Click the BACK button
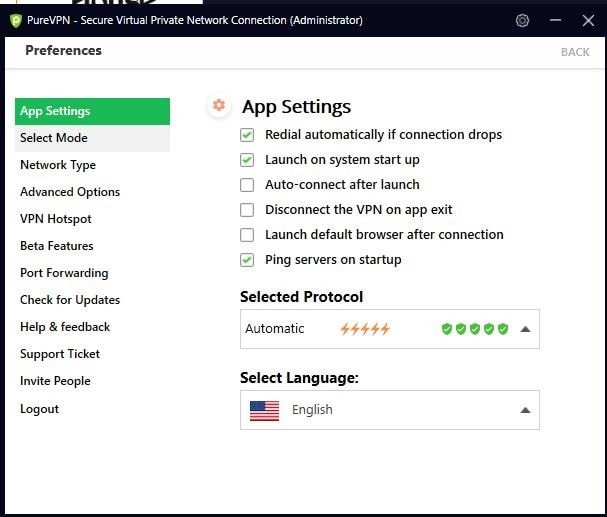The height and width of the screenshot is (517, 607). click(575, 52)
